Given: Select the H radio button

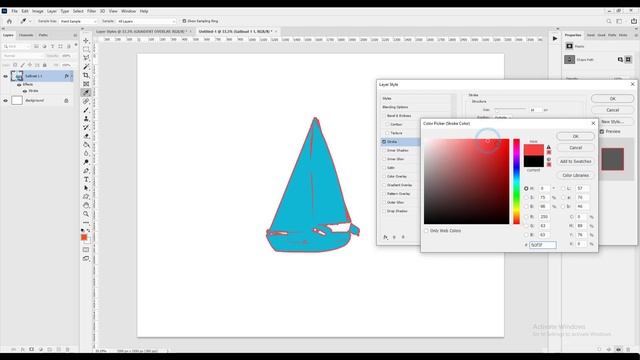Looking at the screenshot, I should [526, 189].
